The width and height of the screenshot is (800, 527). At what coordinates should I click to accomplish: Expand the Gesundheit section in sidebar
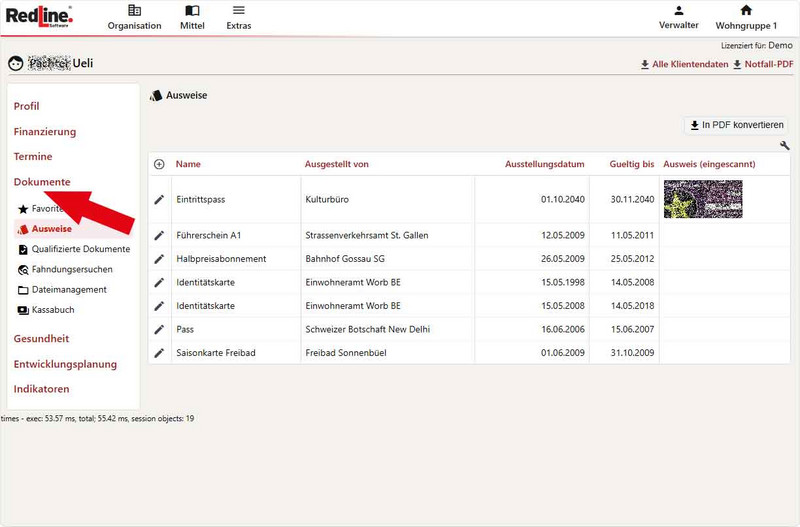(41, 339)
